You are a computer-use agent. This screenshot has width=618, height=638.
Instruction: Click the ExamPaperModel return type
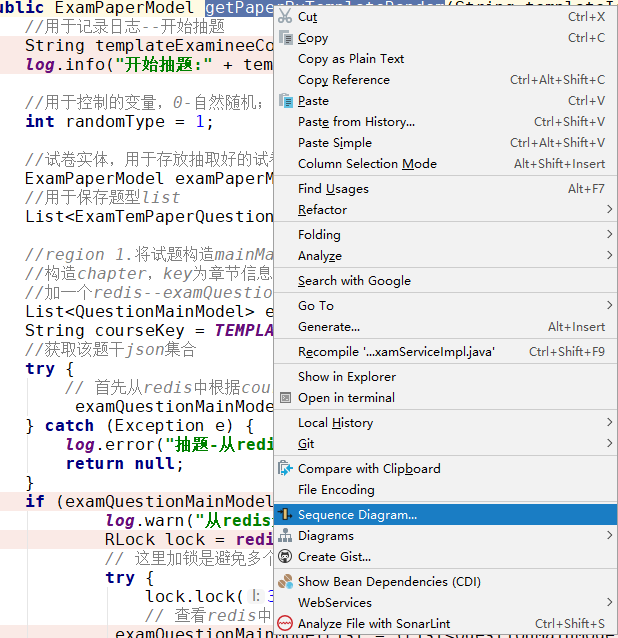(x=124, y=7)
